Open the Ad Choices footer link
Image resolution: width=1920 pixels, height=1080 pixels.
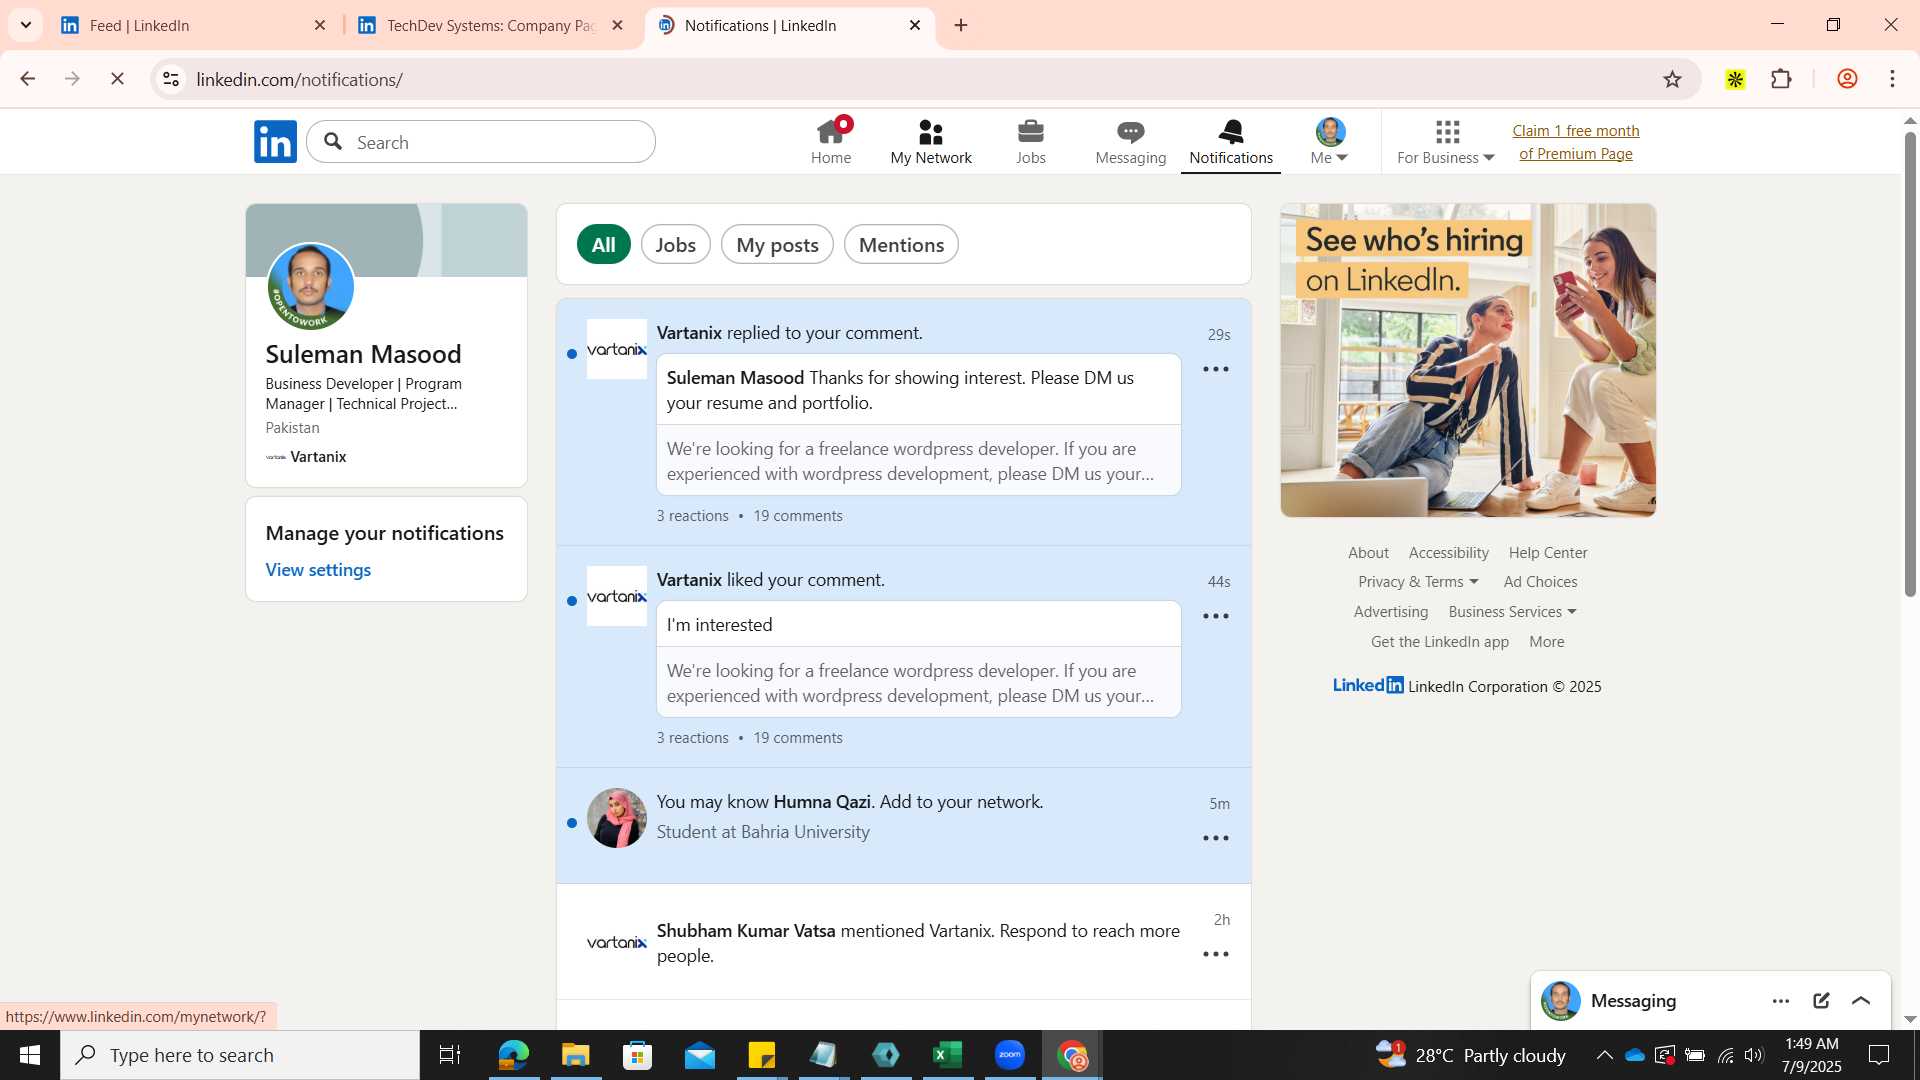pyautogui.click(x=1540, y=582)
